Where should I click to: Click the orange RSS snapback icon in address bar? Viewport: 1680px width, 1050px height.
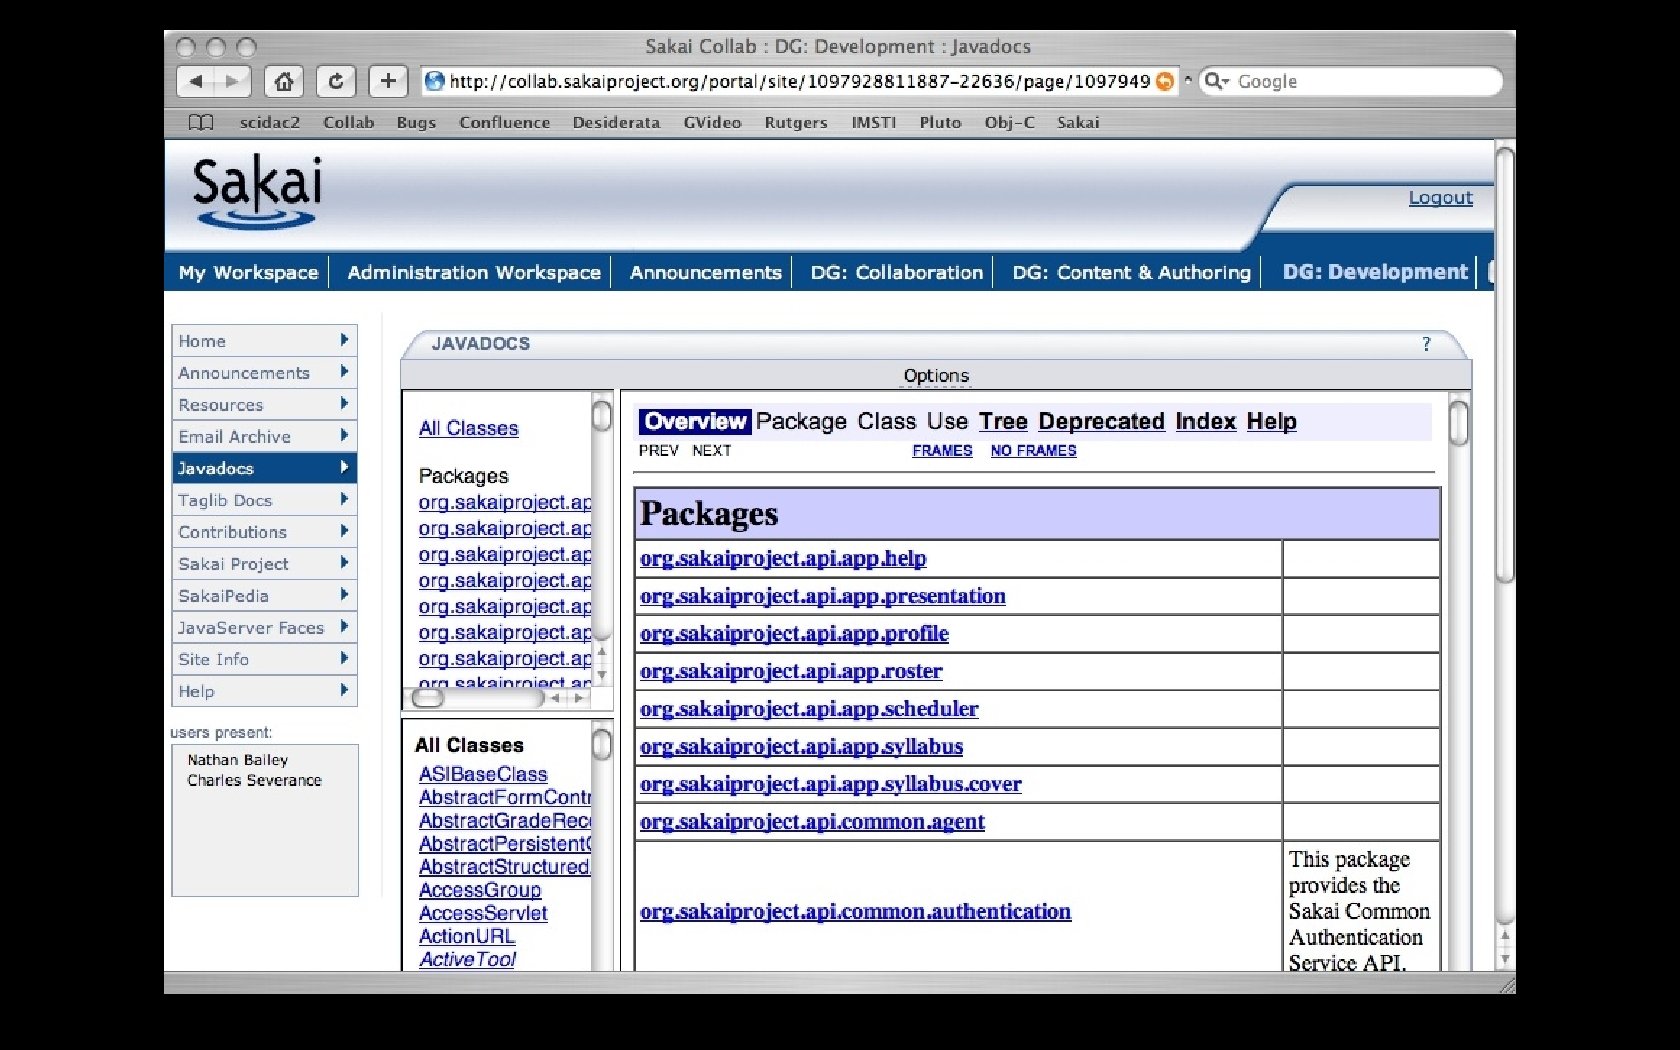1165,82
